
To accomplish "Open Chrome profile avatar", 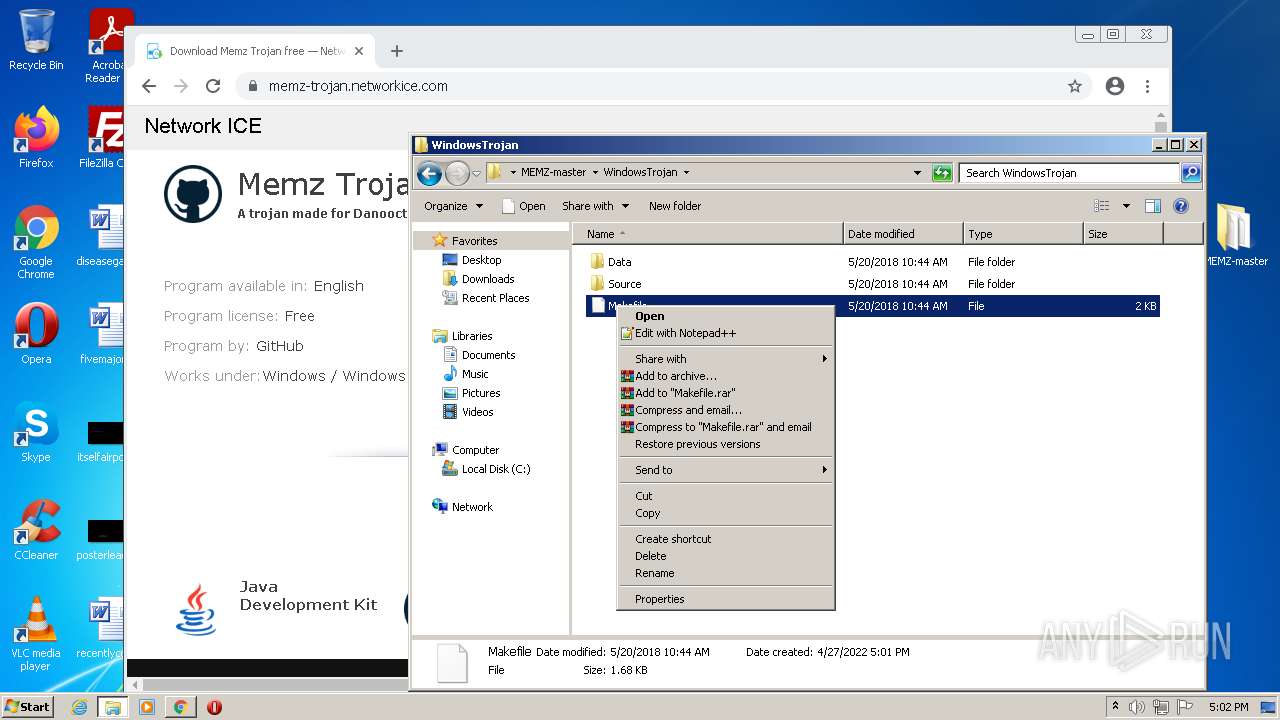I will point(1115,86).
